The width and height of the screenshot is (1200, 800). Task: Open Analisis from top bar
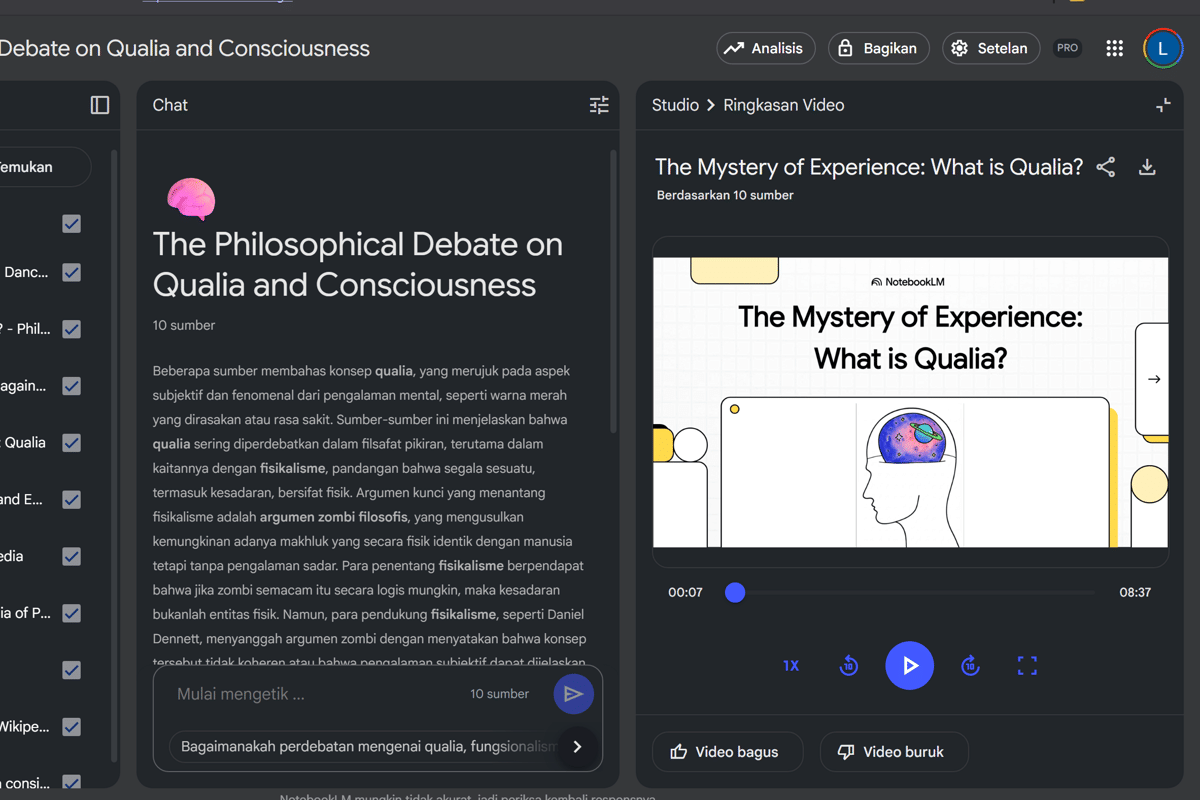tap(766, 48)
